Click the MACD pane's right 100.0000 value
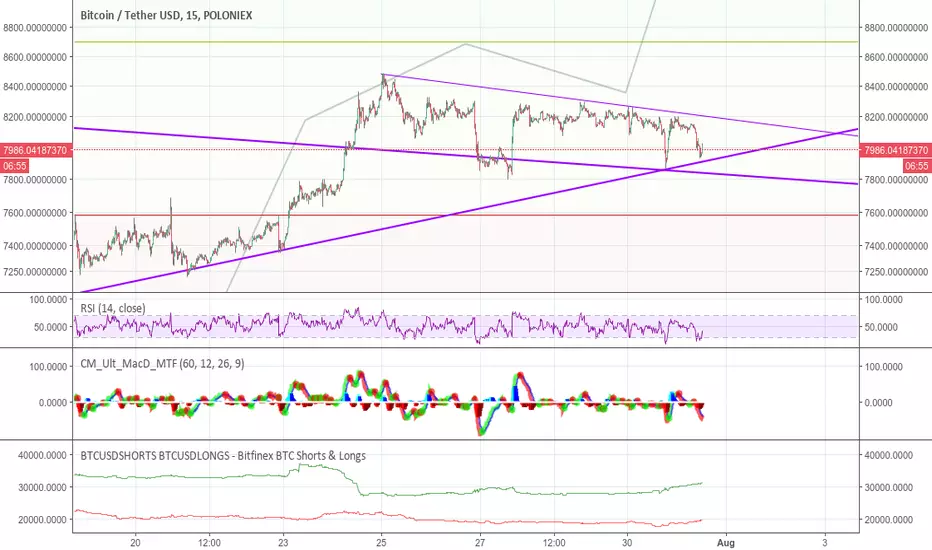932x550 pixels. [884, 367]
